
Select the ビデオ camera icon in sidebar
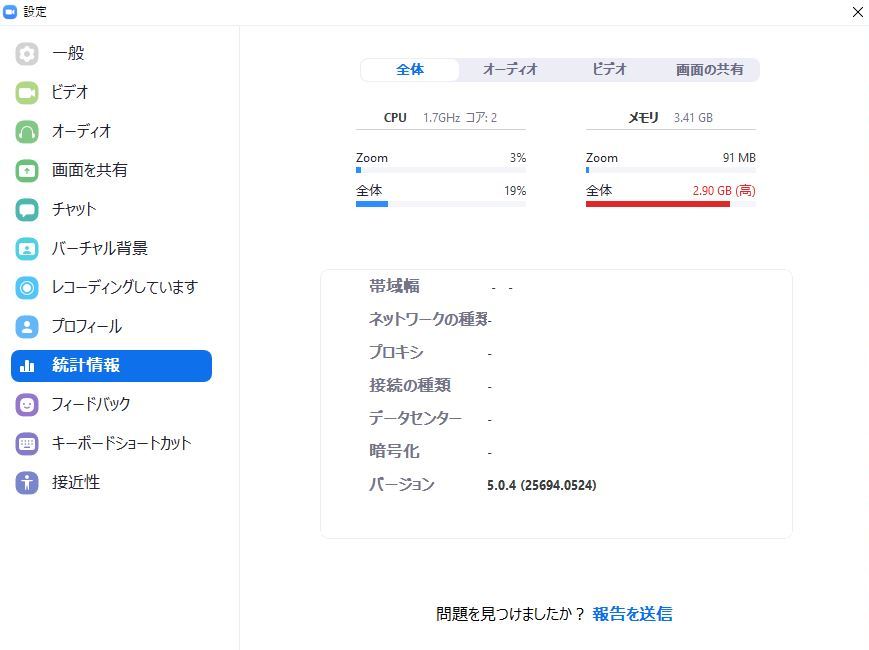pos(27,93)
